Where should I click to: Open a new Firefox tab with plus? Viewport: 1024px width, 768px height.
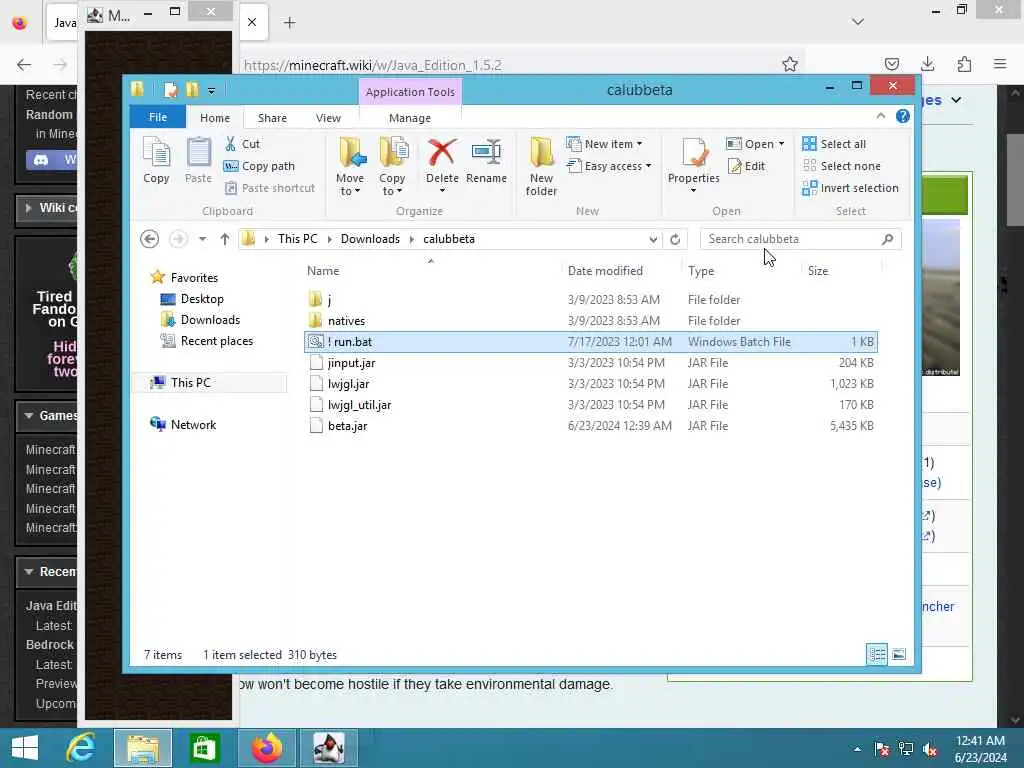coord(289,23)
